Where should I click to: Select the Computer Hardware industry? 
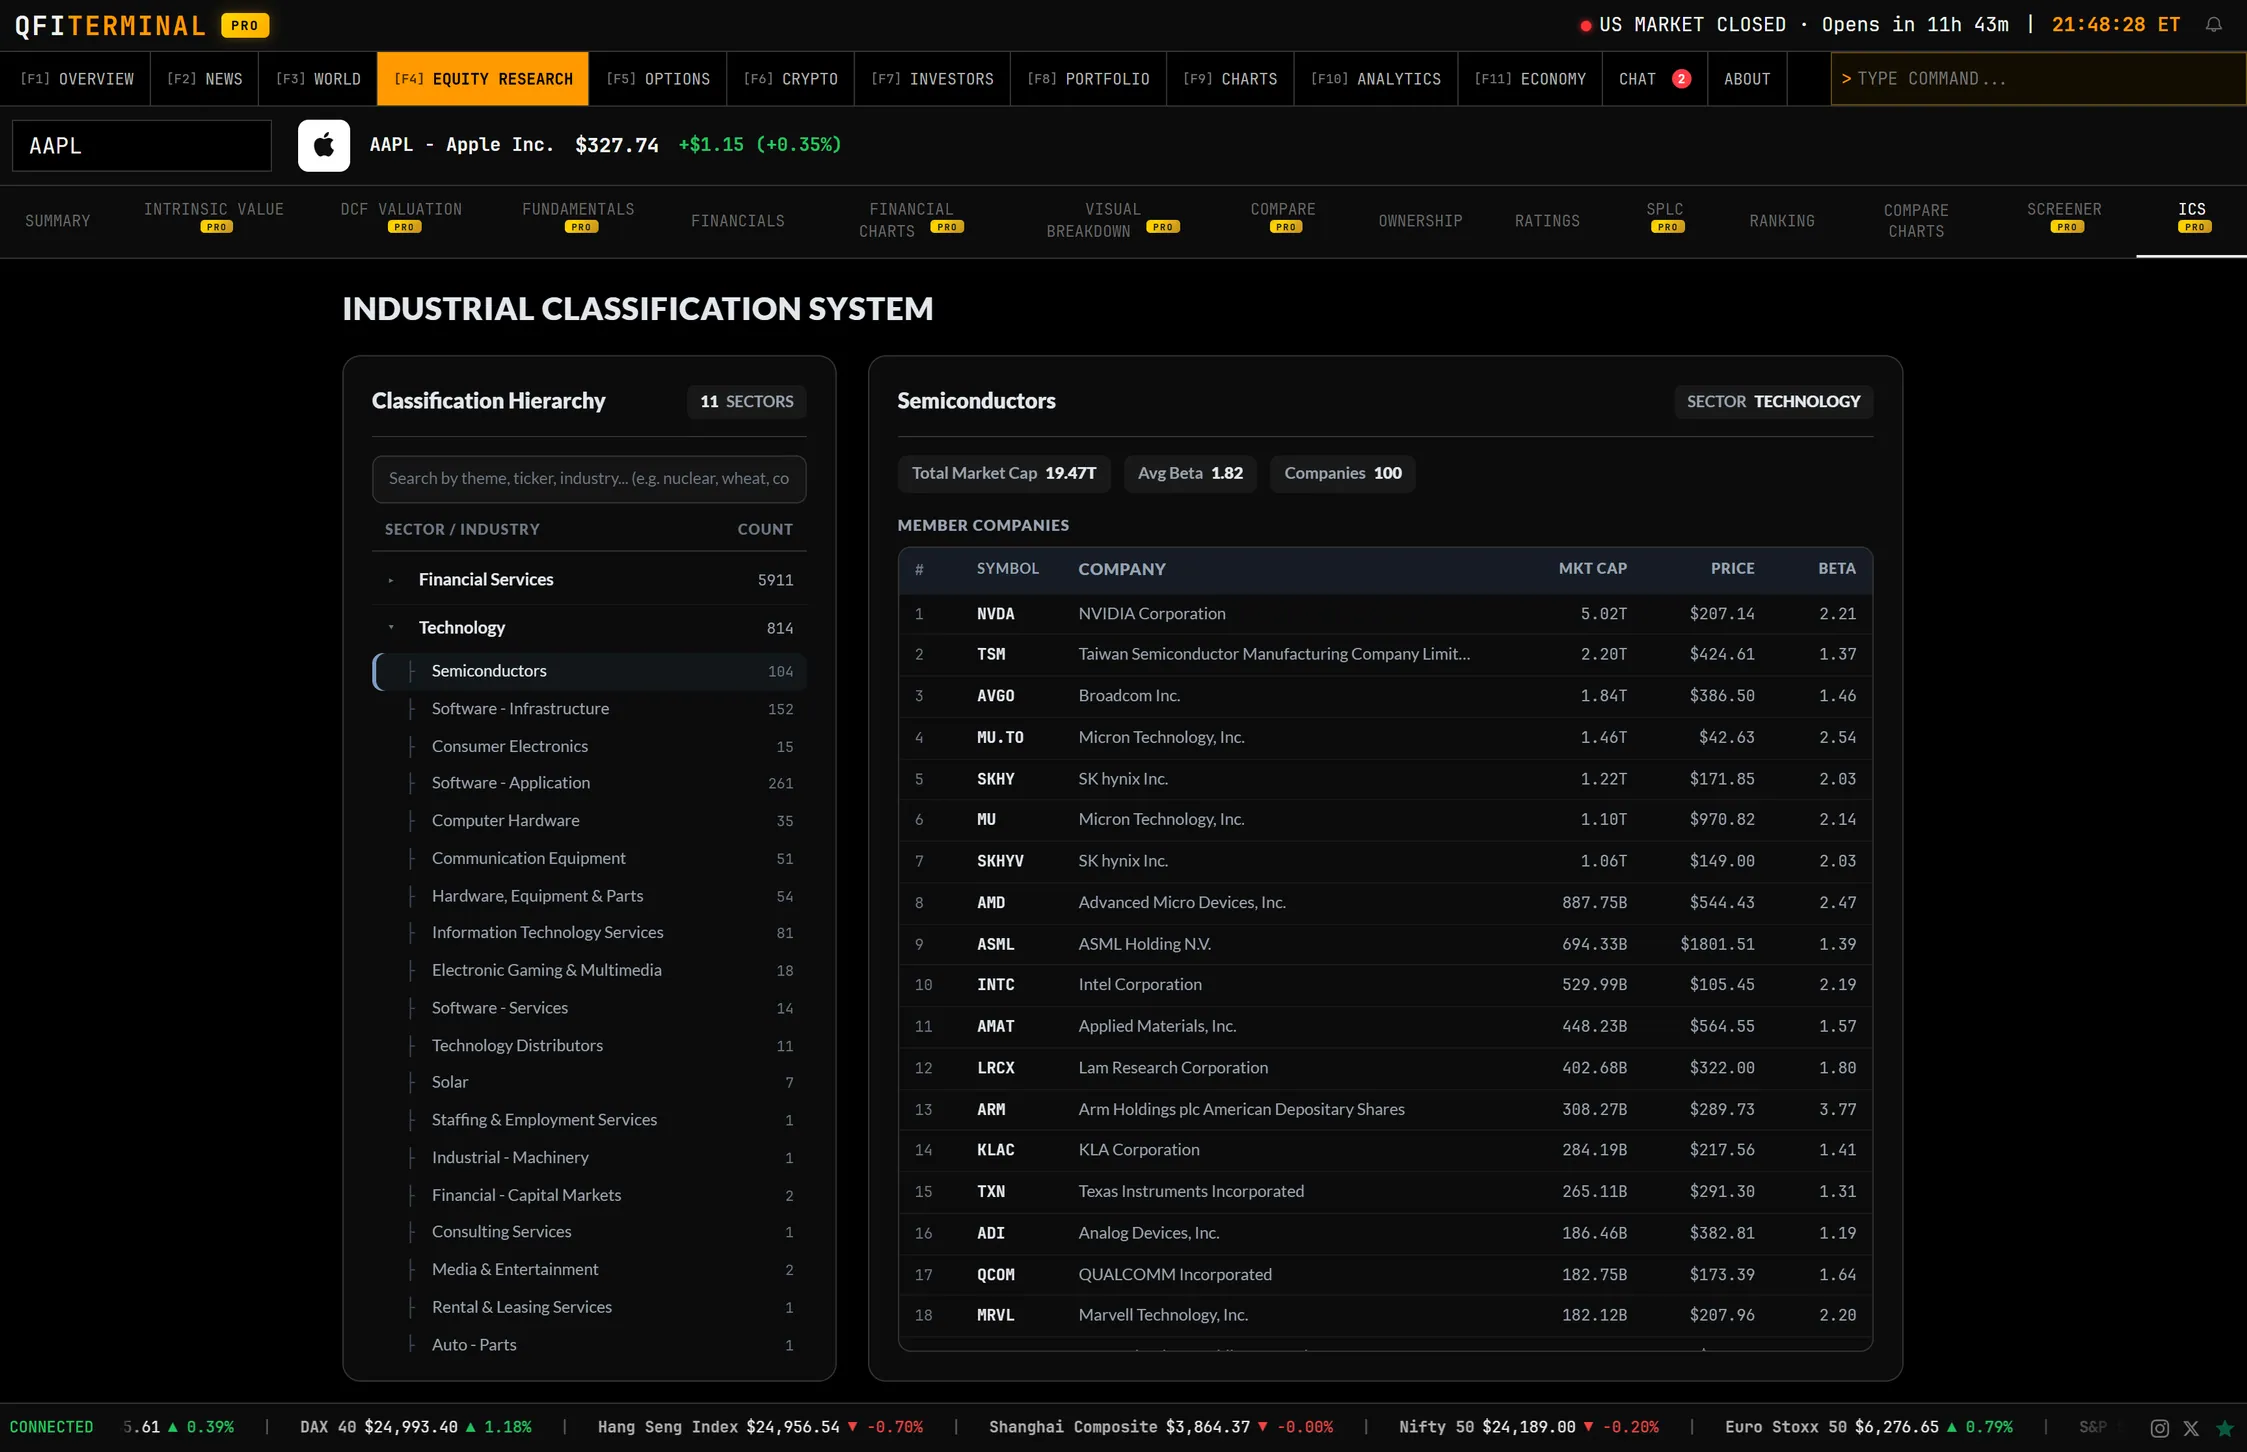[589, 821]
